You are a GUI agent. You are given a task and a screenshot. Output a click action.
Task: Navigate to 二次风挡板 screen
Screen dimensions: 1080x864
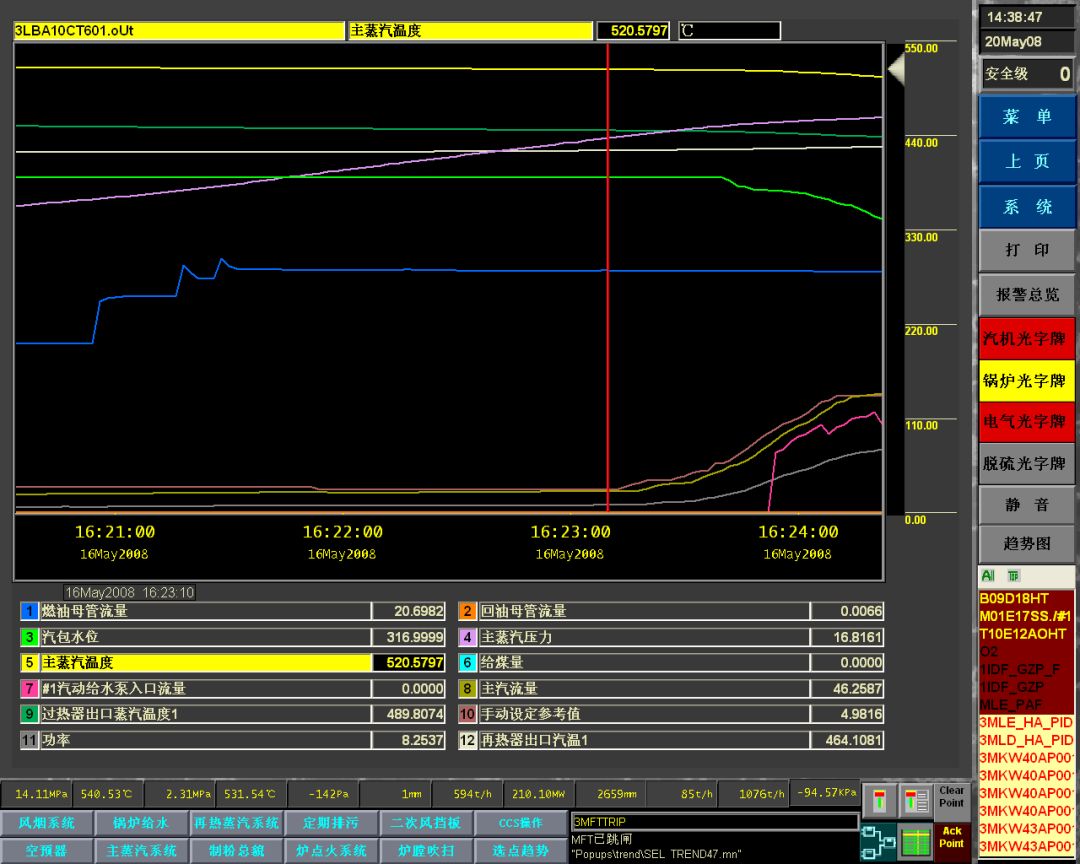(x=426, y=823)
